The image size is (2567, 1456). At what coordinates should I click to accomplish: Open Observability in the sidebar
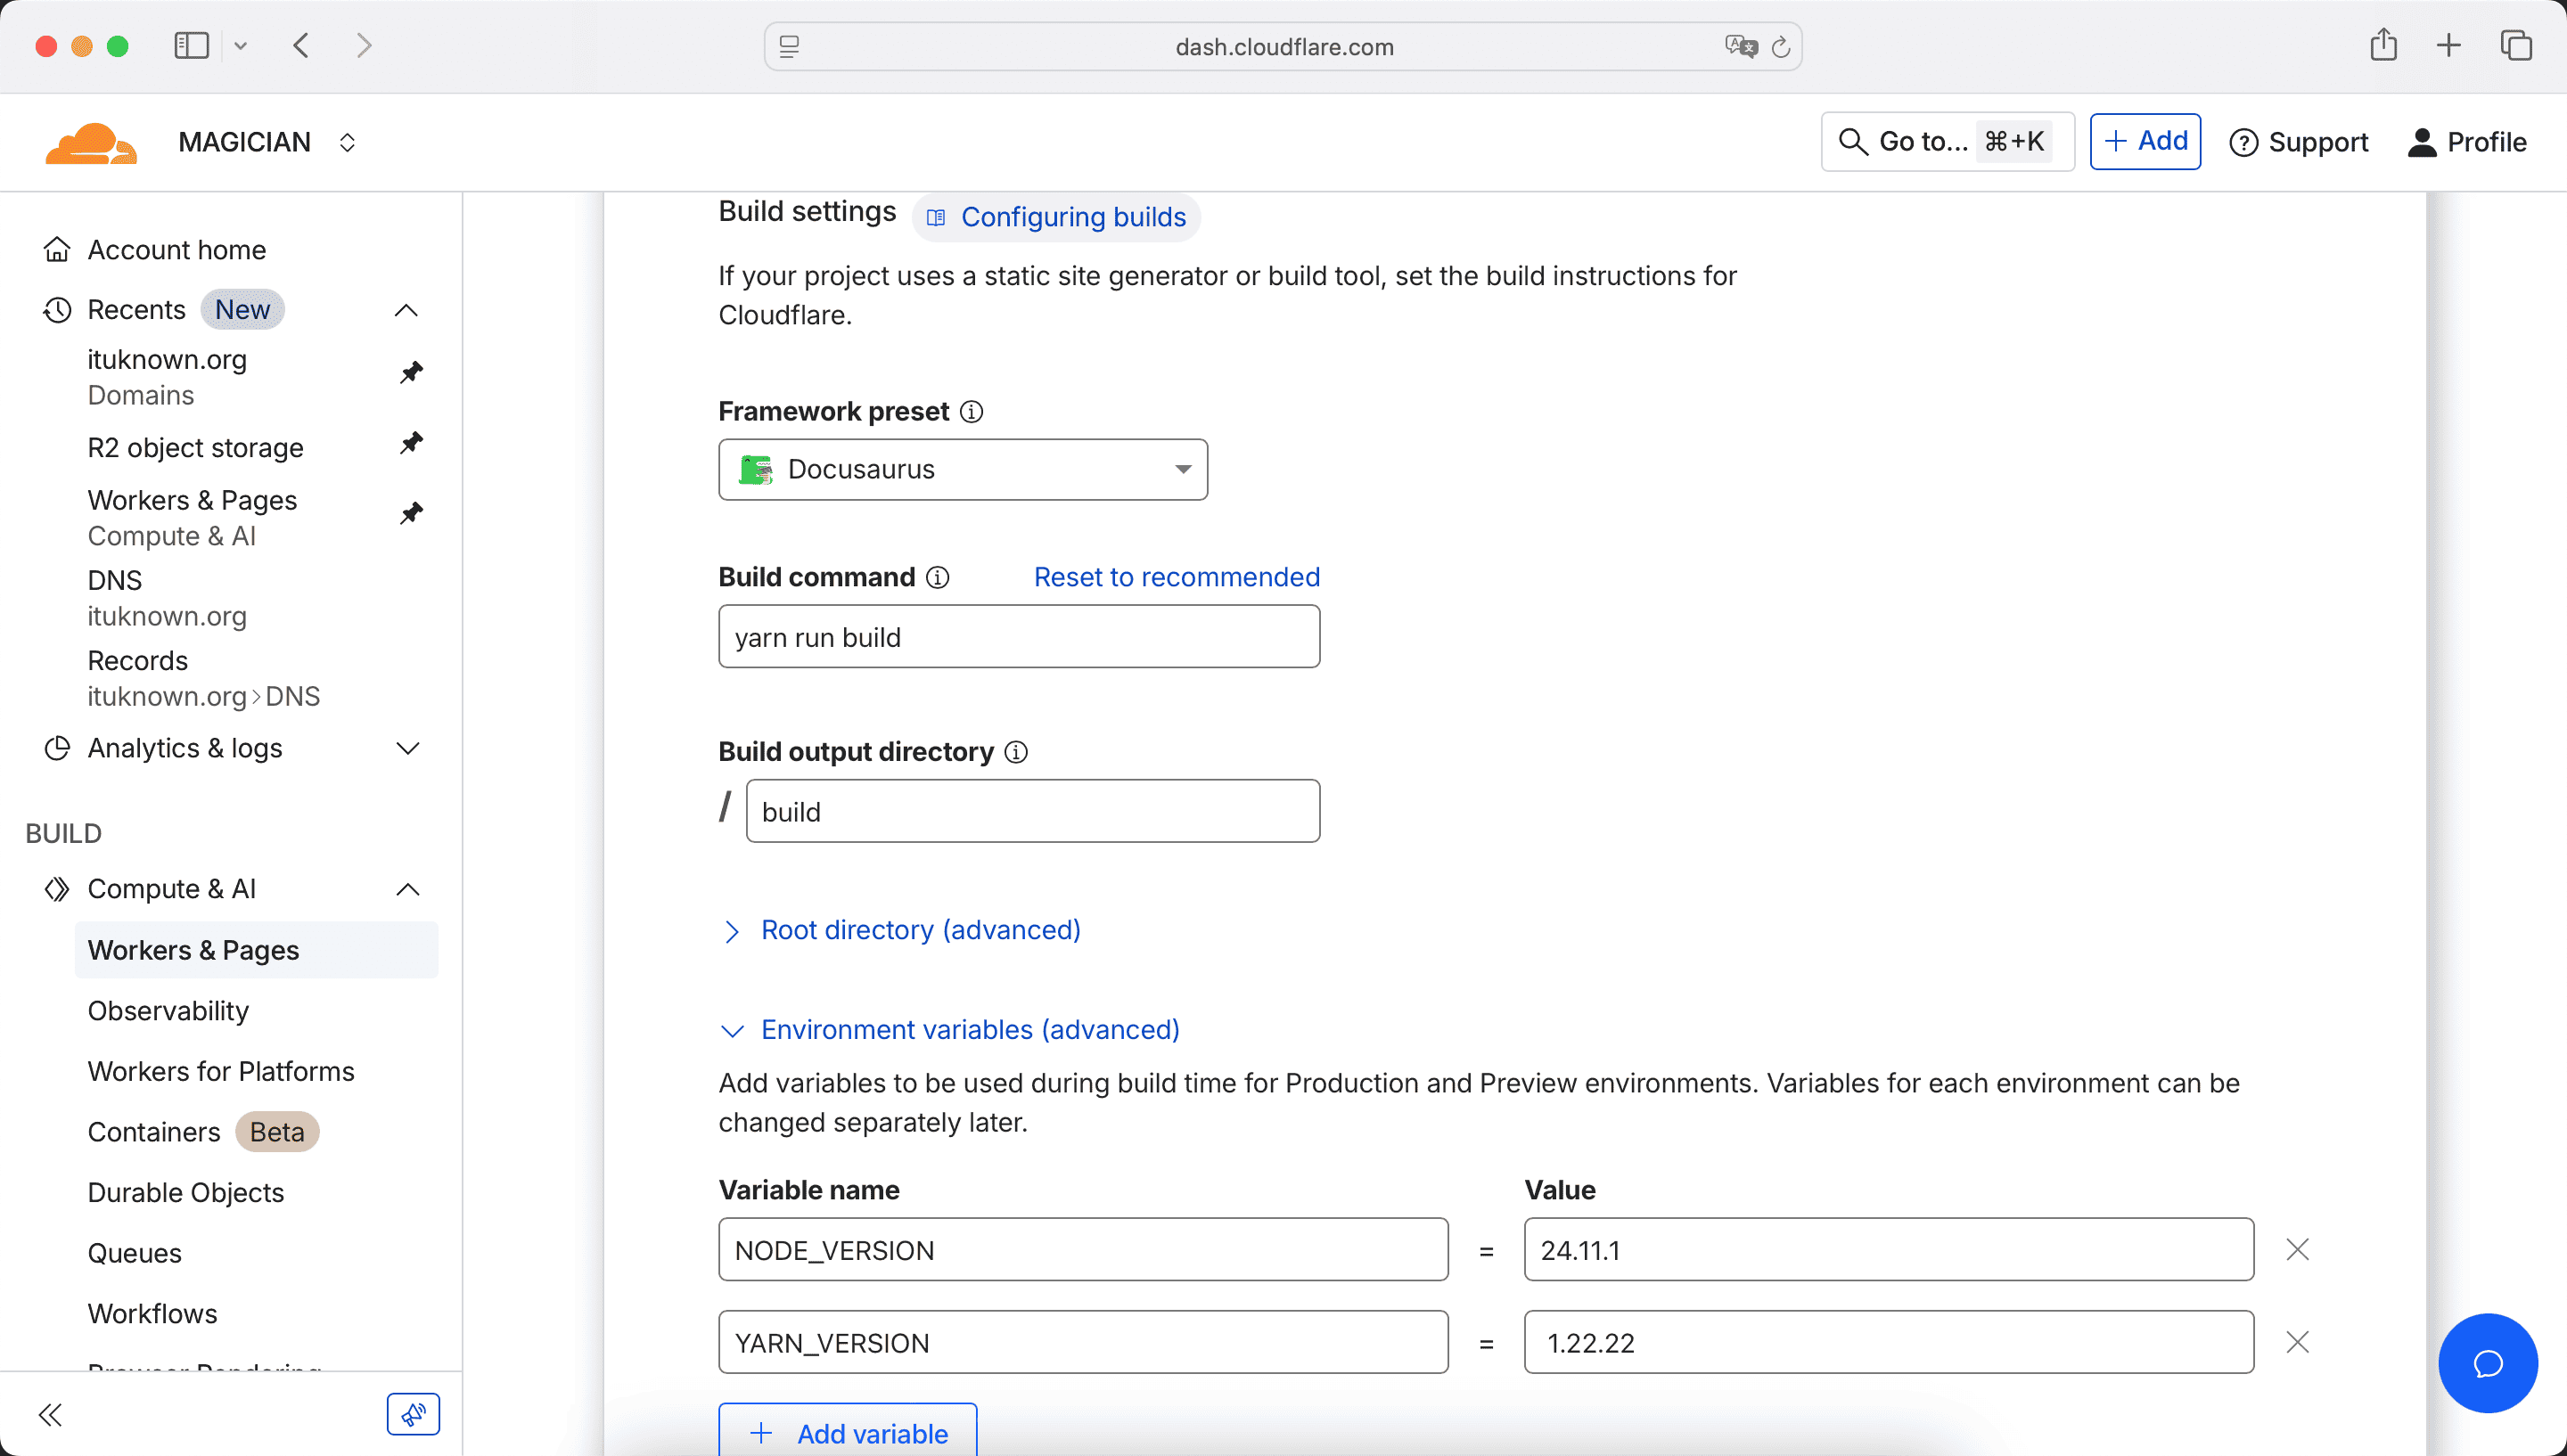pyautogui.click(x=168, y=1011)
